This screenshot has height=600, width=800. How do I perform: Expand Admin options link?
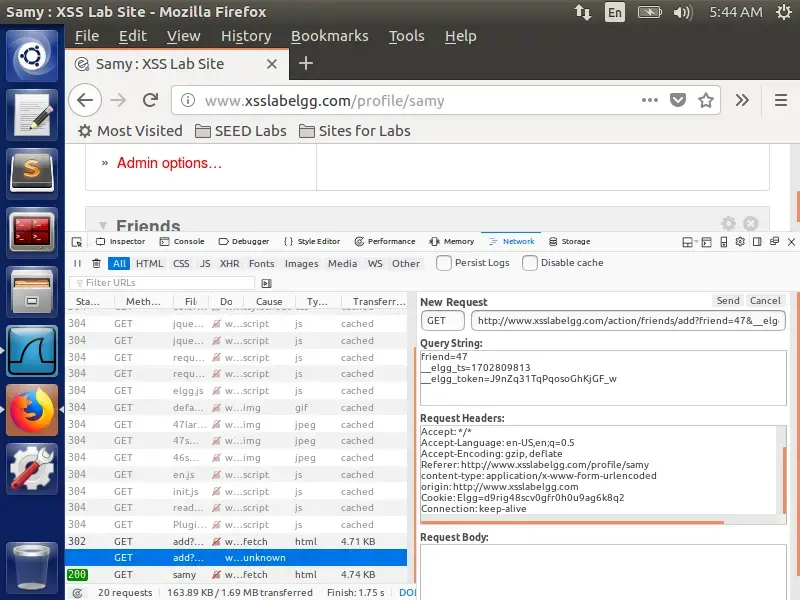pyautogui.click(x=169, y=163)
